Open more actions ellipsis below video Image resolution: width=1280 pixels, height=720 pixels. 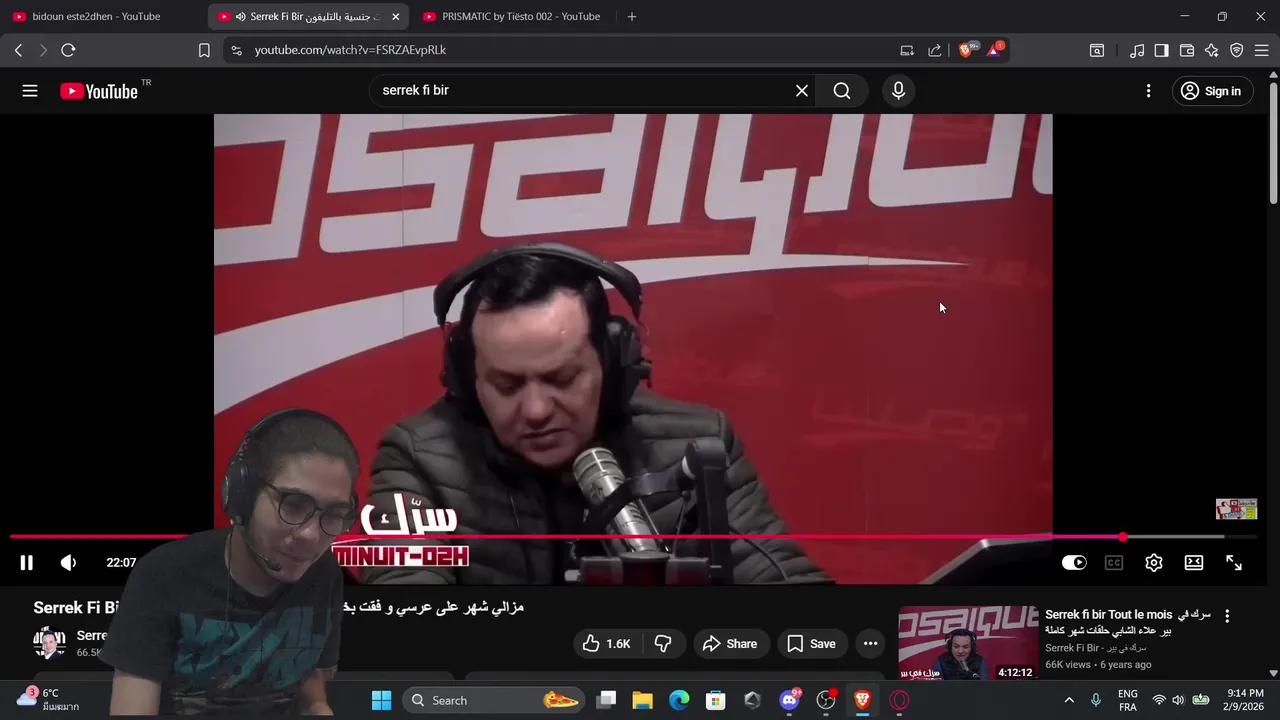(x=870, y=644)
